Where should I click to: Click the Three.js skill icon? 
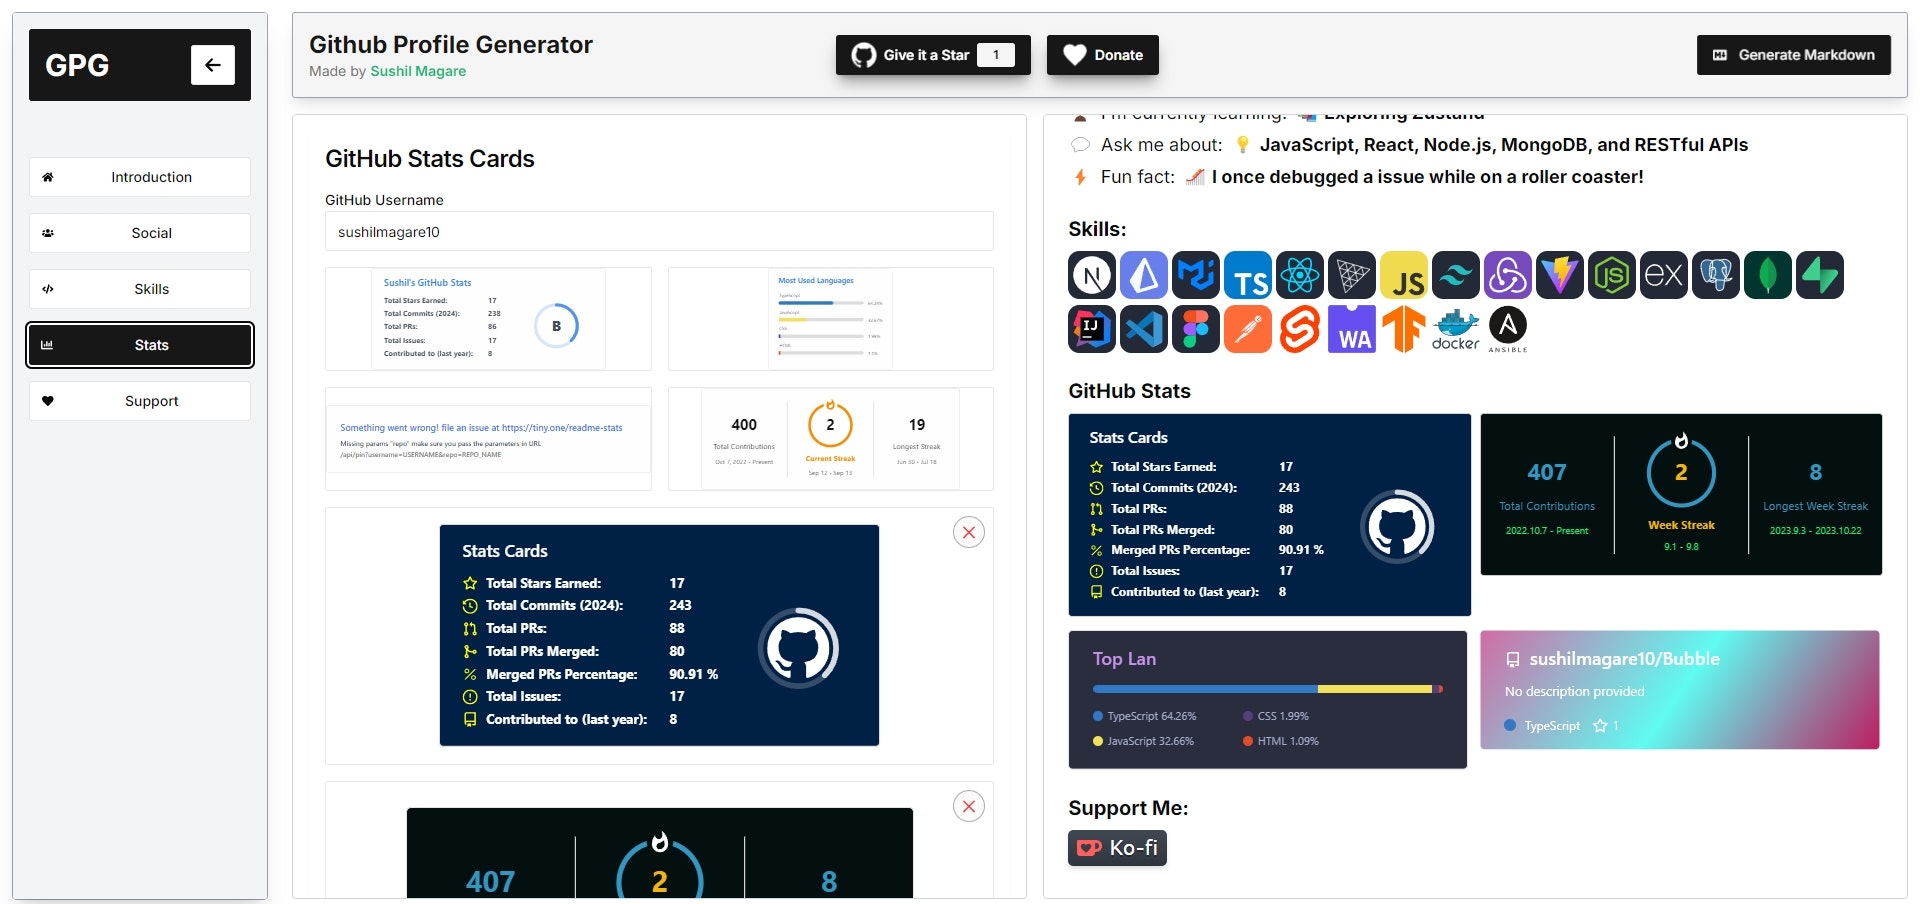click(1352, 275)
